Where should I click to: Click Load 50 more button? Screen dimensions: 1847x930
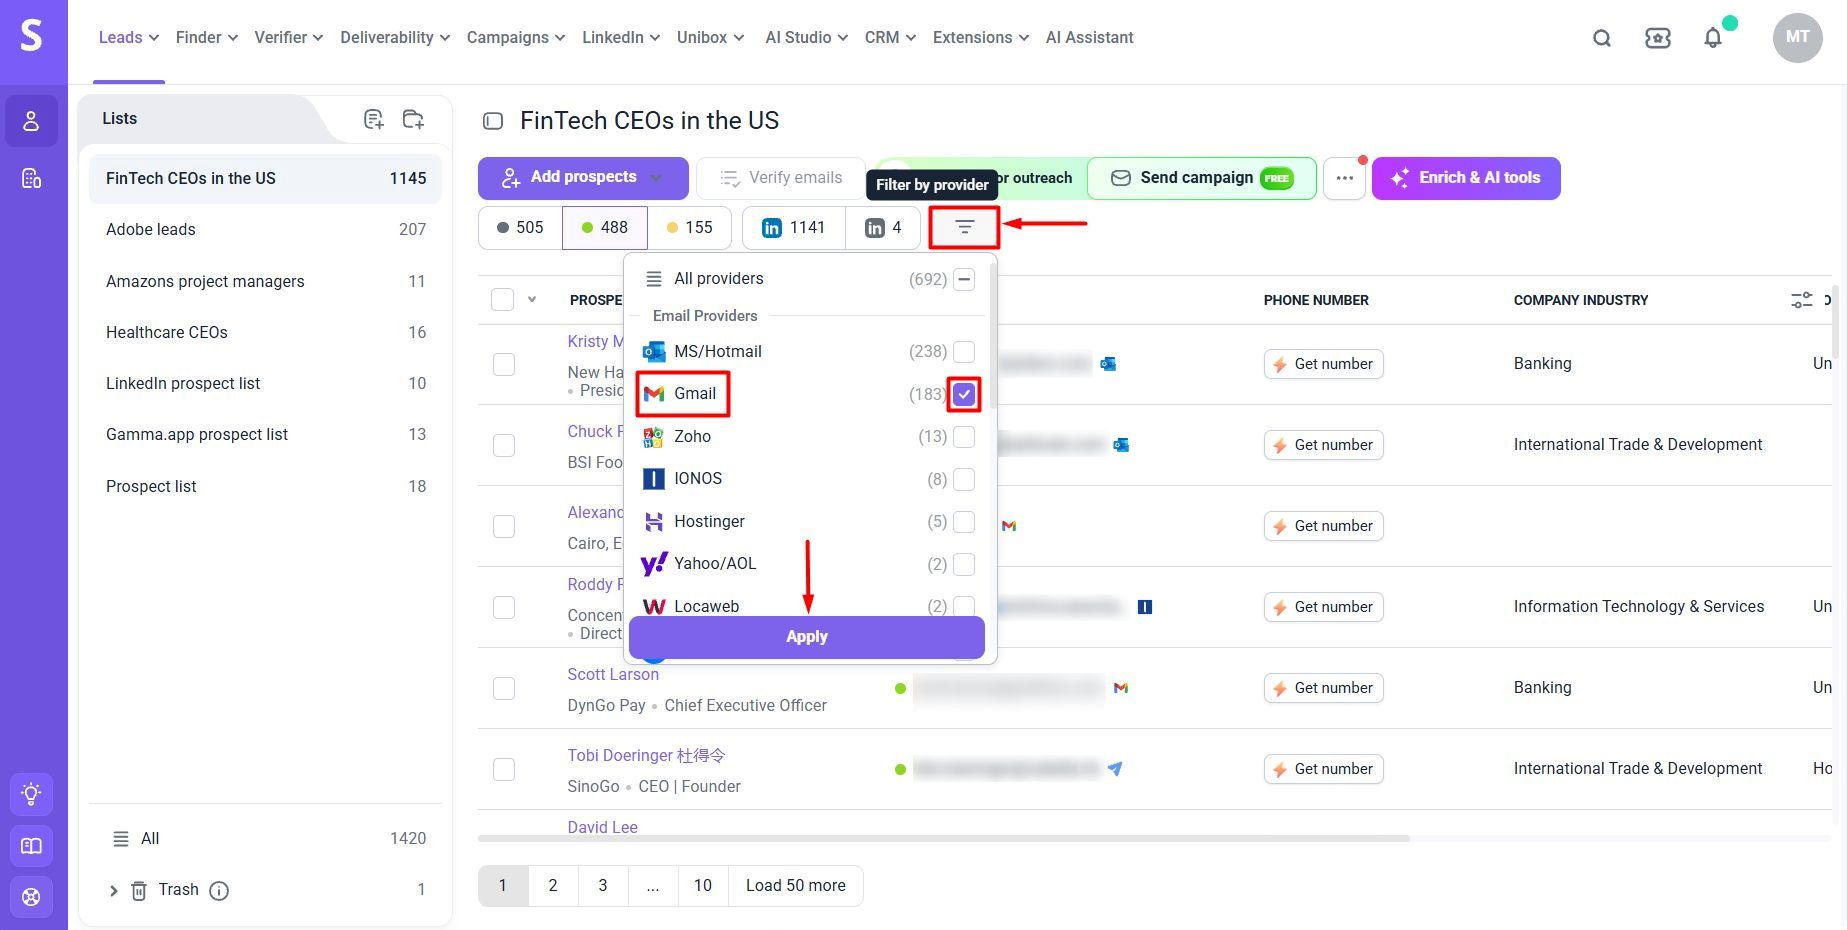tap(795, 886)
